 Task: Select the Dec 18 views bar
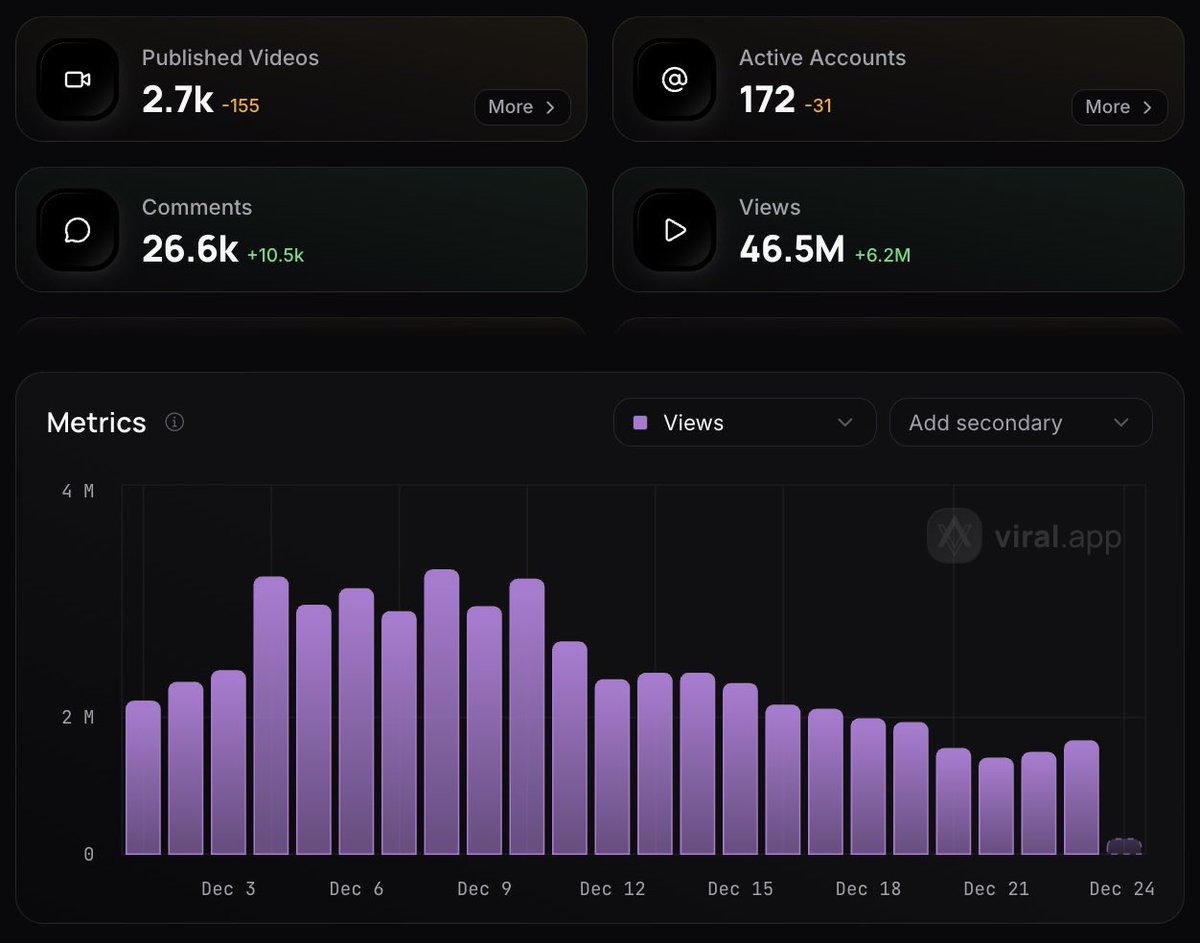tap(868, 787)
